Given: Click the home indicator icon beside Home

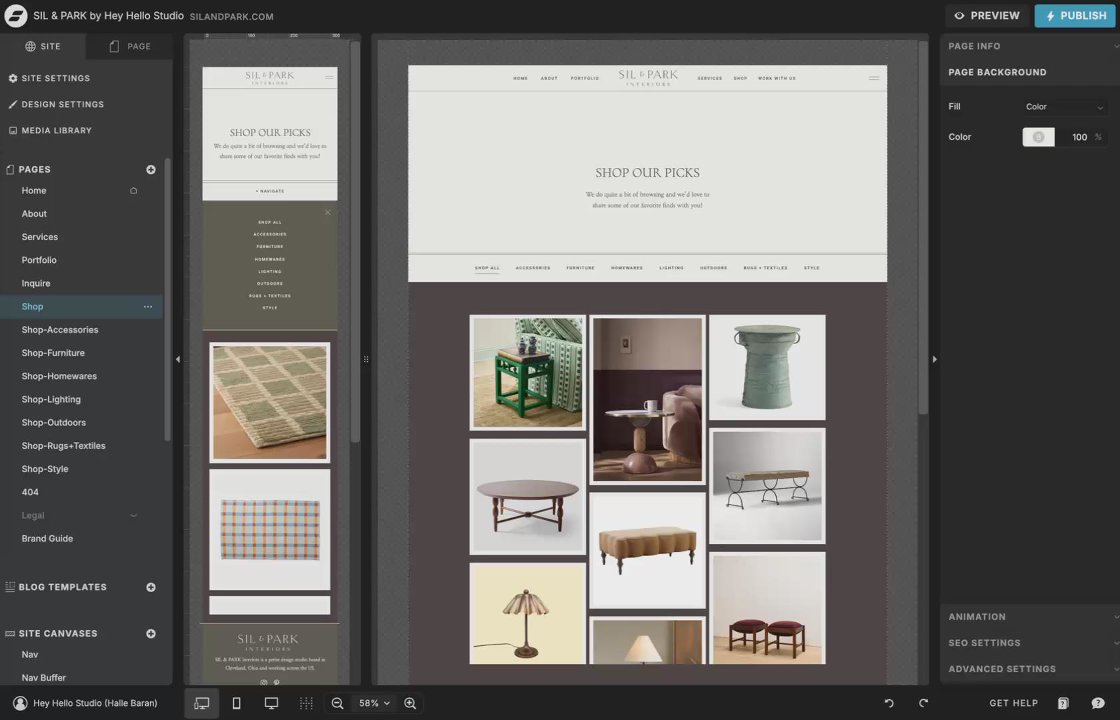Looking at the screenshot, I should click(x=134, y=191).
